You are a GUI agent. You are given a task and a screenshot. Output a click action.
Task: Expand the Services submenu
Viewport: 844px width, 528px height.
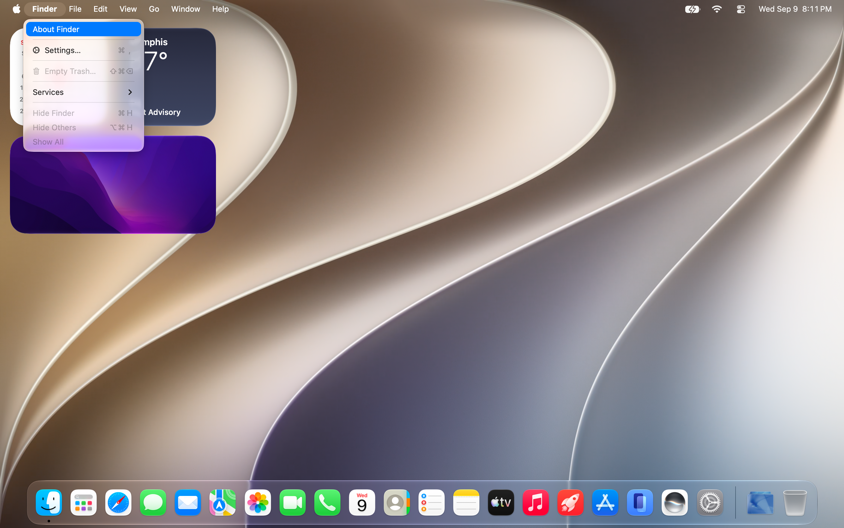83,92
